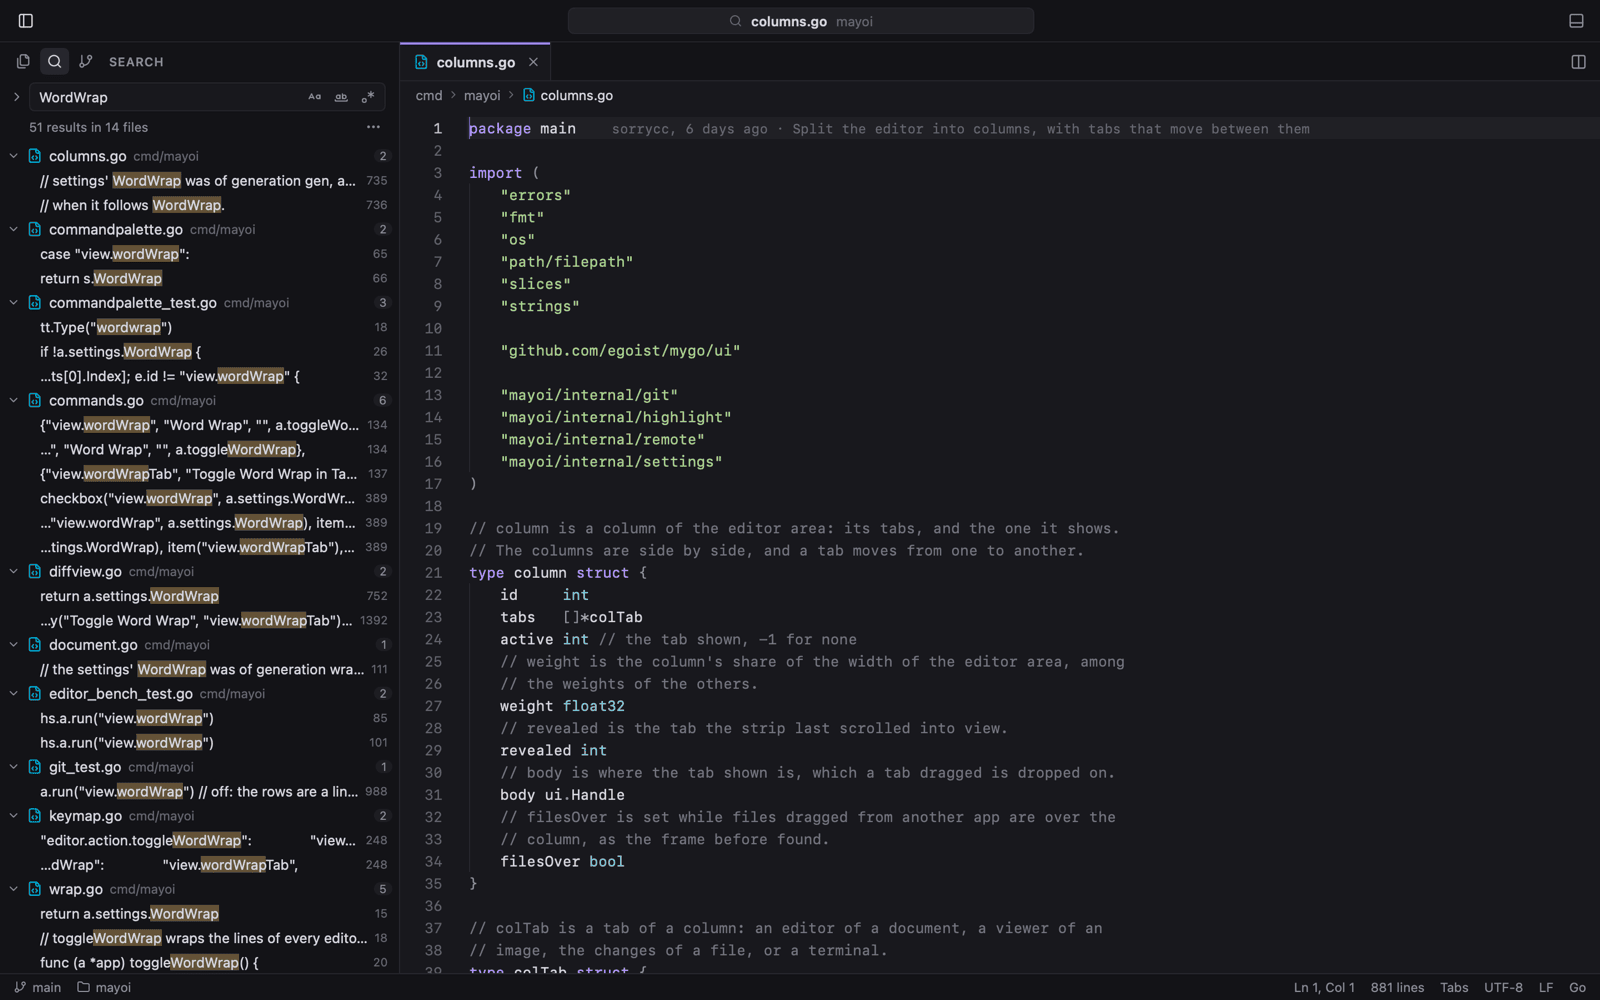Collapse commandpalette.go results group
Screen dimensions: 1600x1000
coord(14,229)
